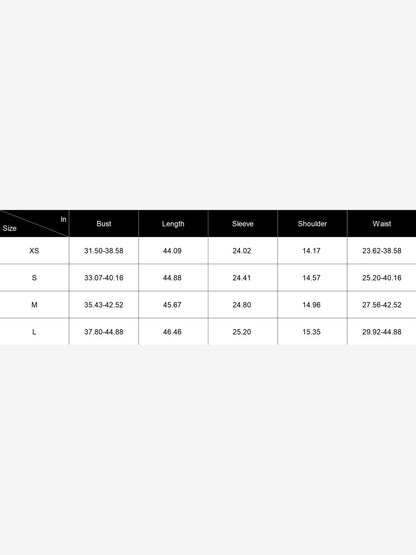The width and height of the screenshot is (416, 555).
Task: Select the M size row label
Action: 34,305
